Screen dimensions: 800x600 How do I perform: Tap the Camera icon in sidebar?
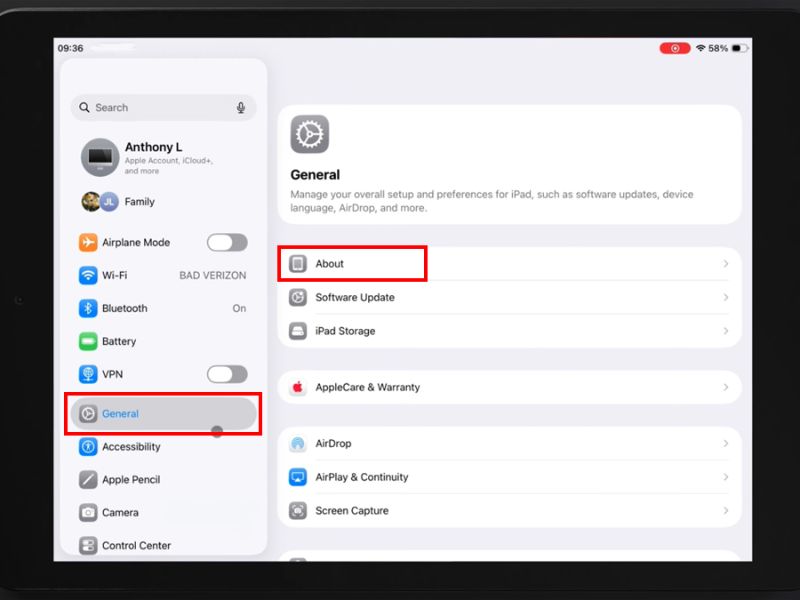click(88, 512)
